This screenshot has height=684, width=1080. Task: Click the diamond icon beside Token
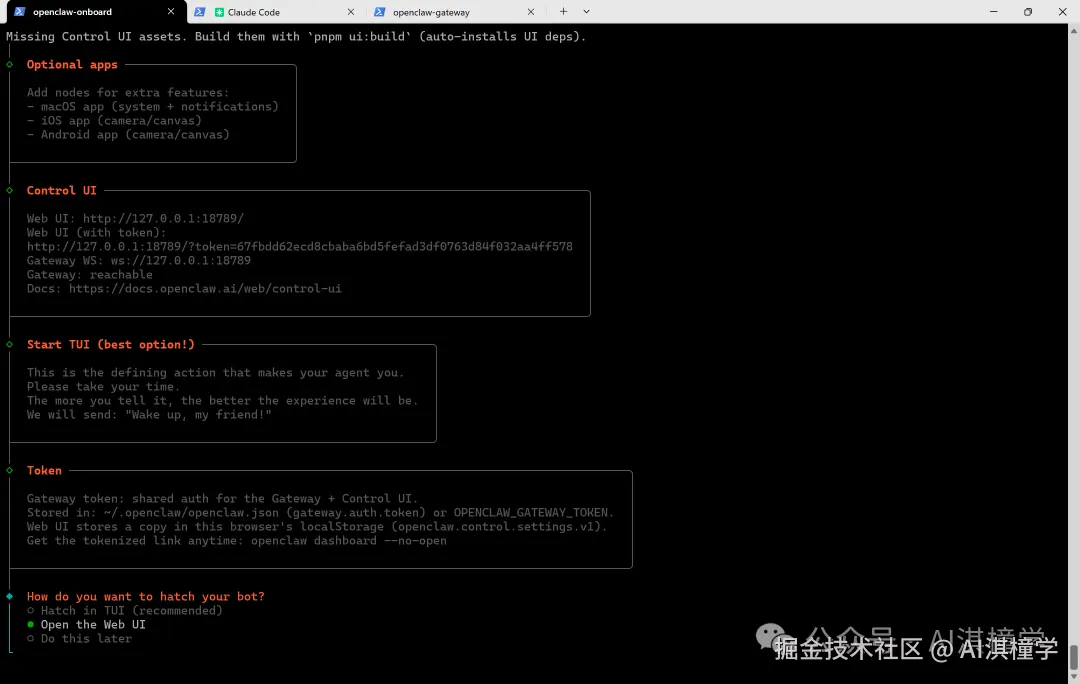coord(10,470)
